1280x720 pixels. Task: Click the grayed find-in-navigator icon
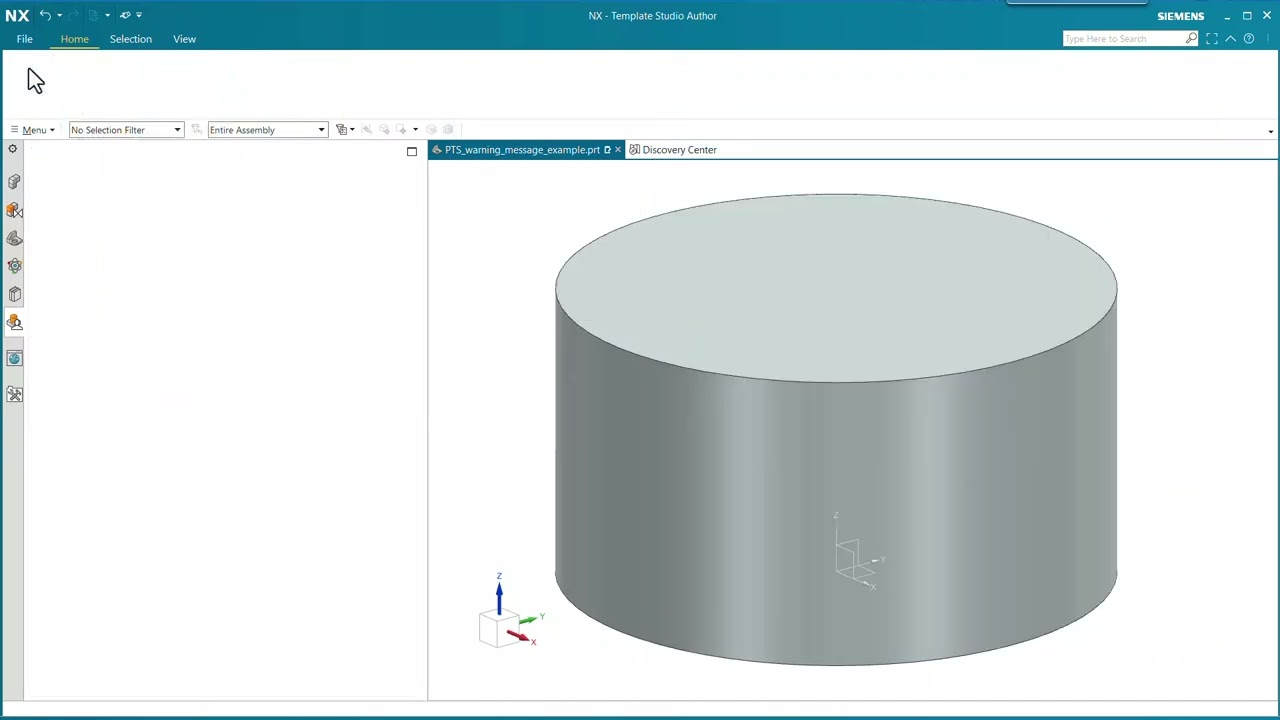[366, 129]
